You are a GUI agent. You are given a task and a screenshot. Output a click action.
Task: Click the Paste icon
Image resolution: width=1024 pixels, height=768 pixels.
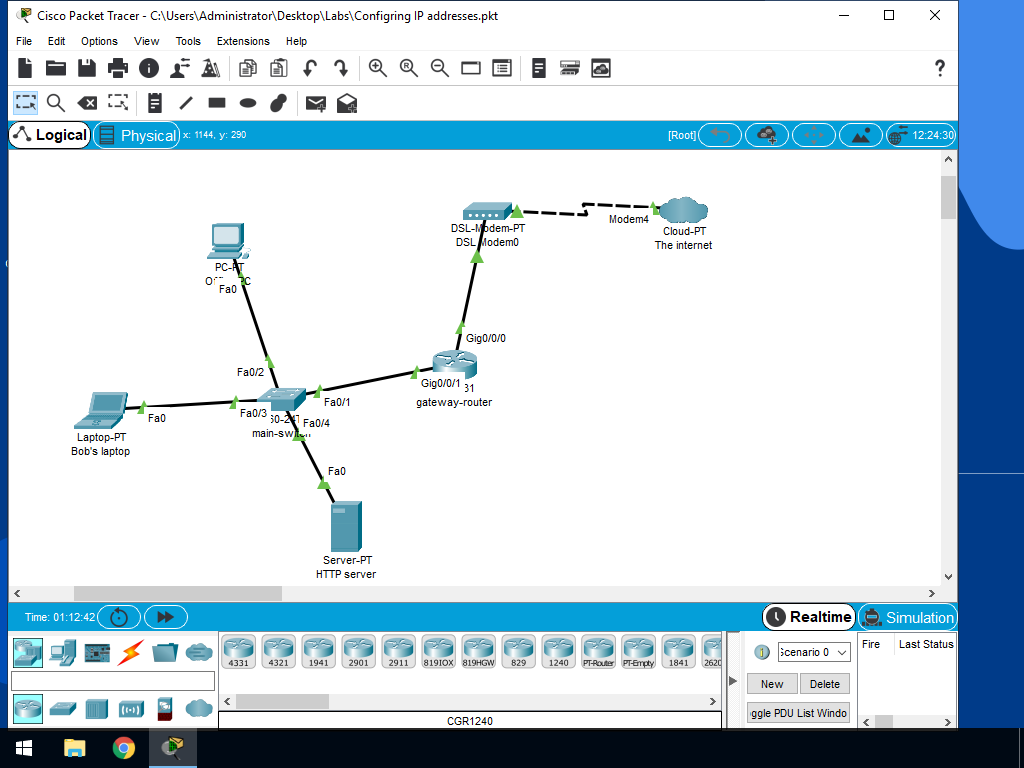279,68
